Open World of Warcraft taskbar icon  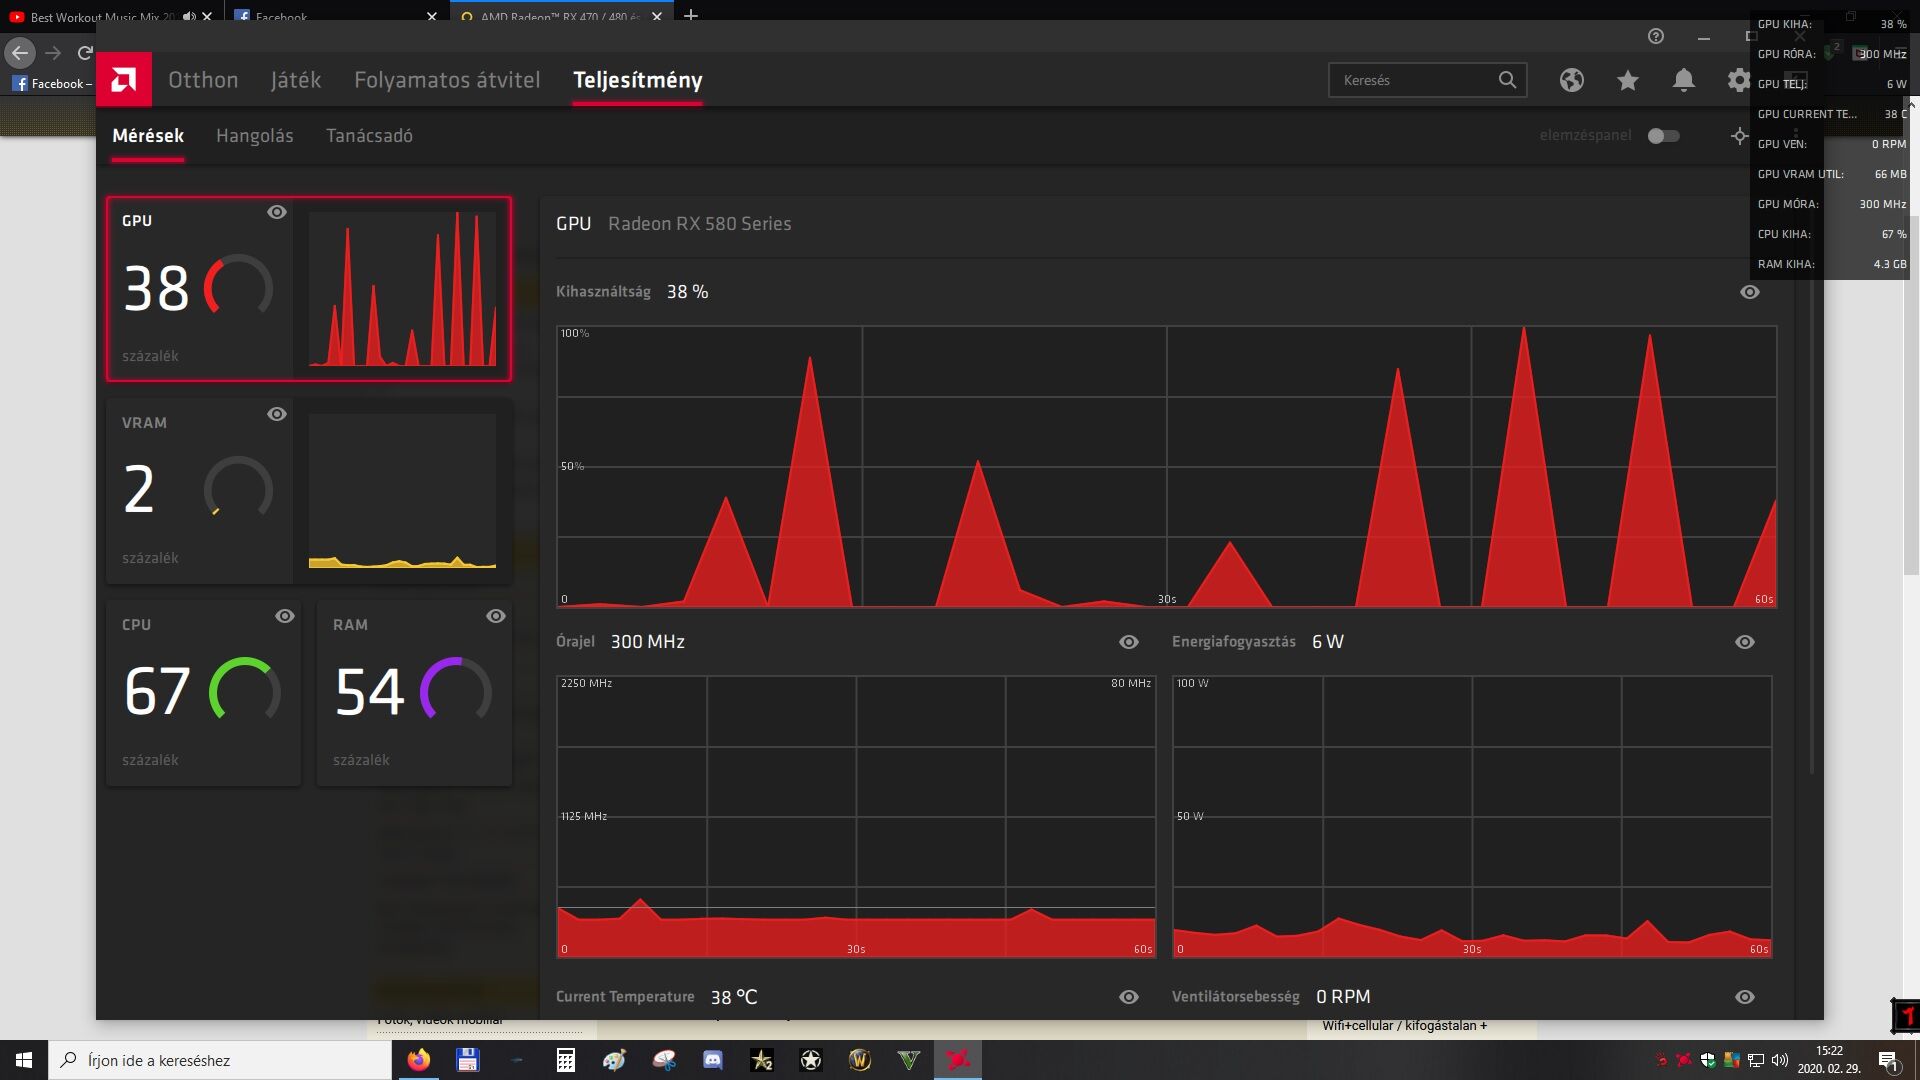[860, 1060]
